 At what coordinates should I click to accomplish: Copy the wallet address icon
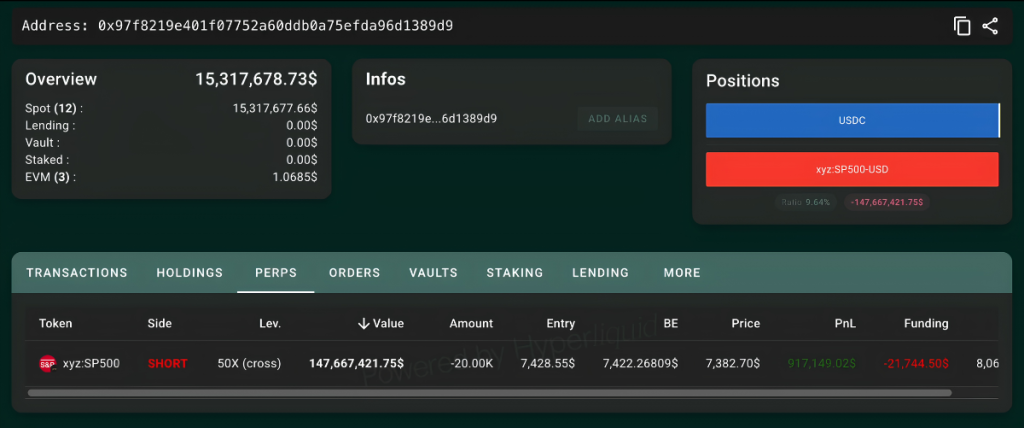(x=961, y=26)
